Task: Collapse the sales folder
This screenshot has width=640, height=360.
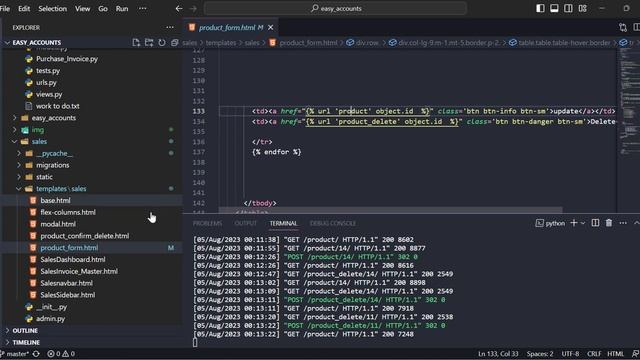Action: (39, 142)
